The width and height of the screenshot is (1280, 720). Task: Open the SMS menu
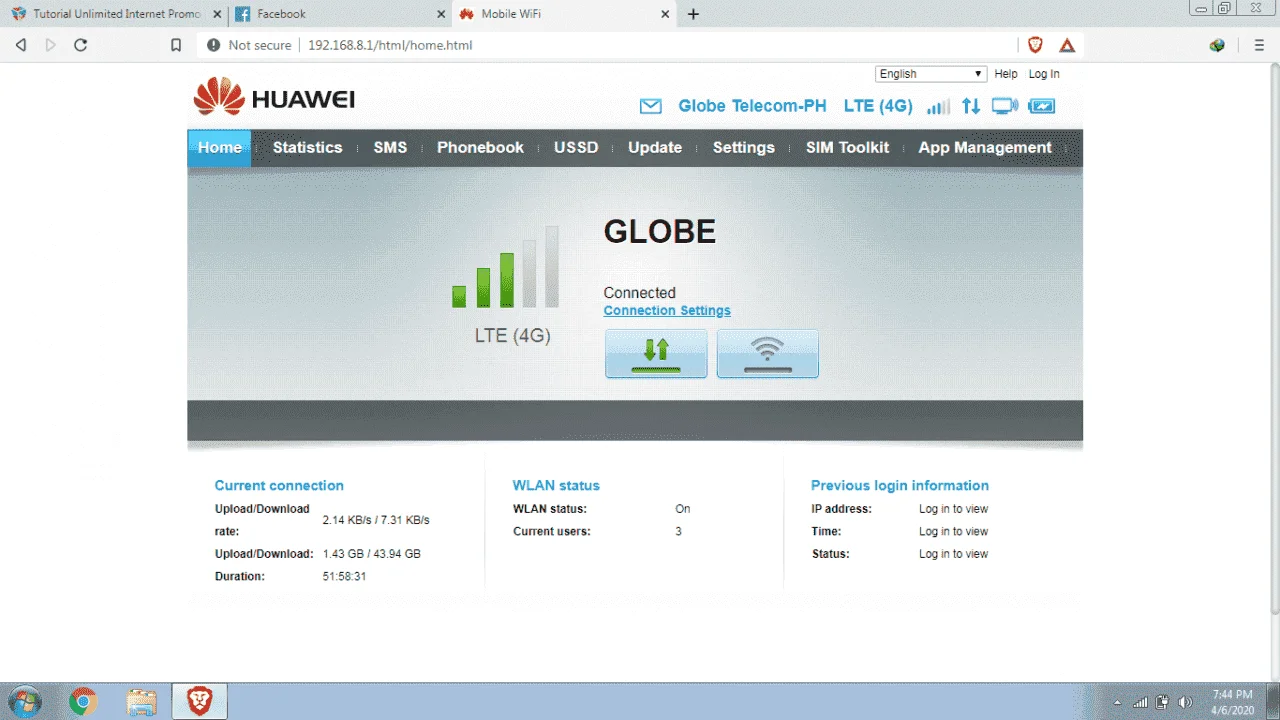coord(390,148)
